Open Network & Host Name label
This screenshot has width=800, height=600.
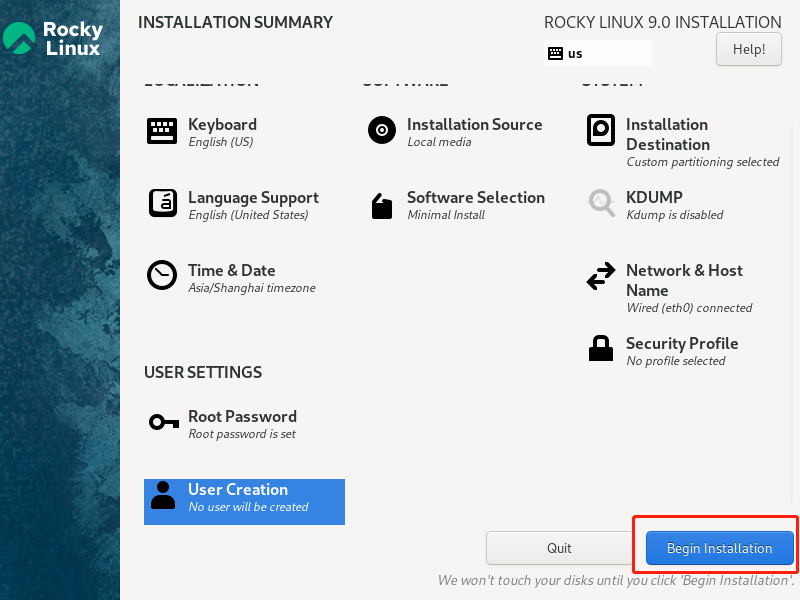click(684, 280)
